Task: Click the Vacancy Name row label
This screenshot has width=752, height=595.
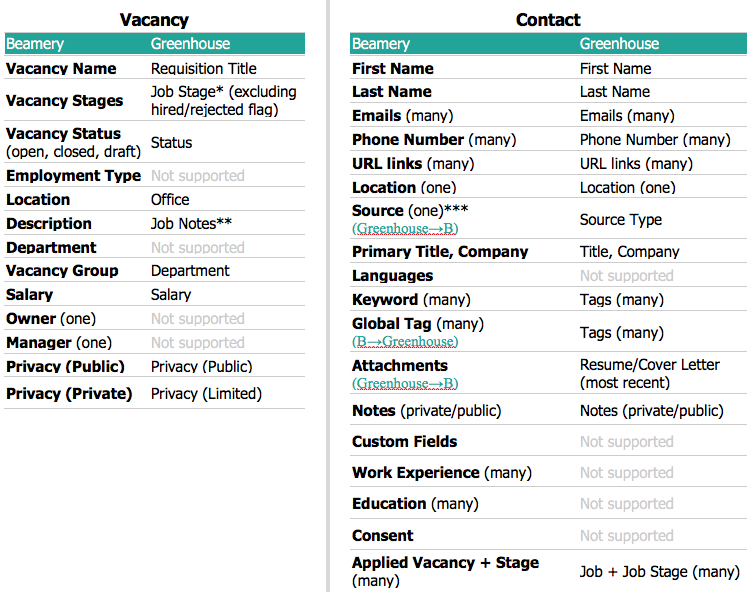Action: (x=61, y=69)
